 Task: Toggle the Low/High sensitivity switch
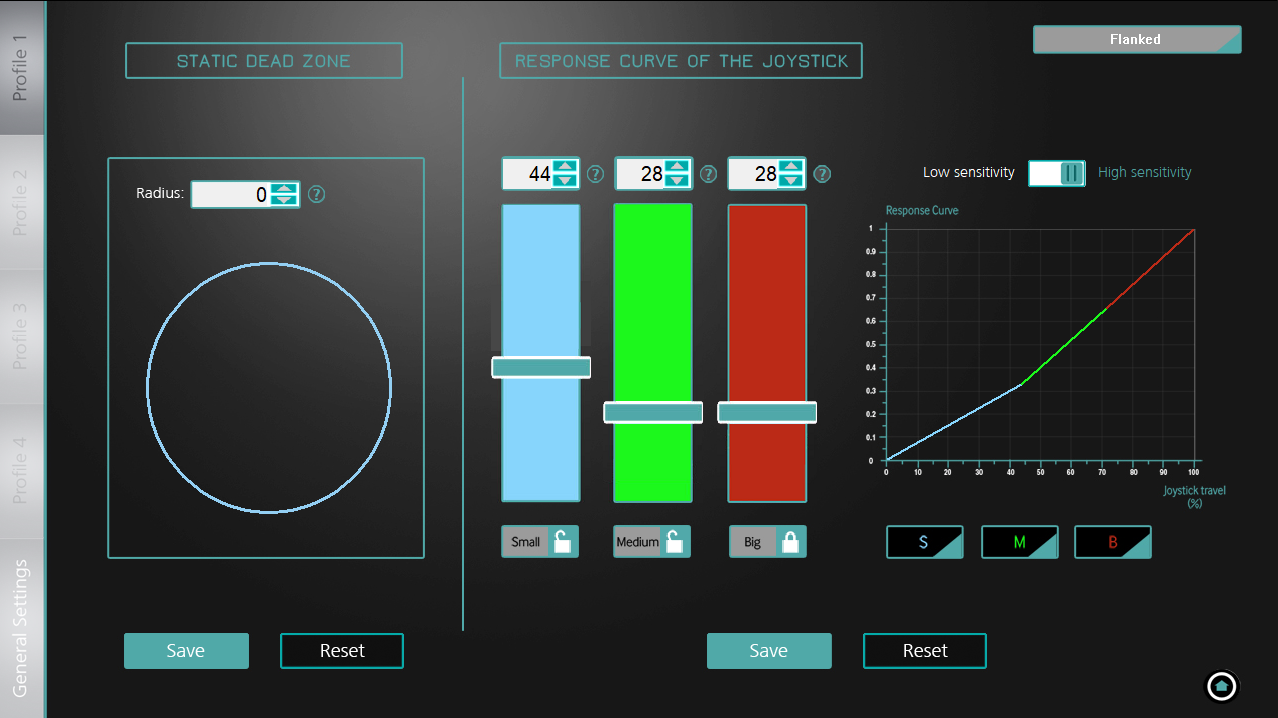(x=1056, y=173)
